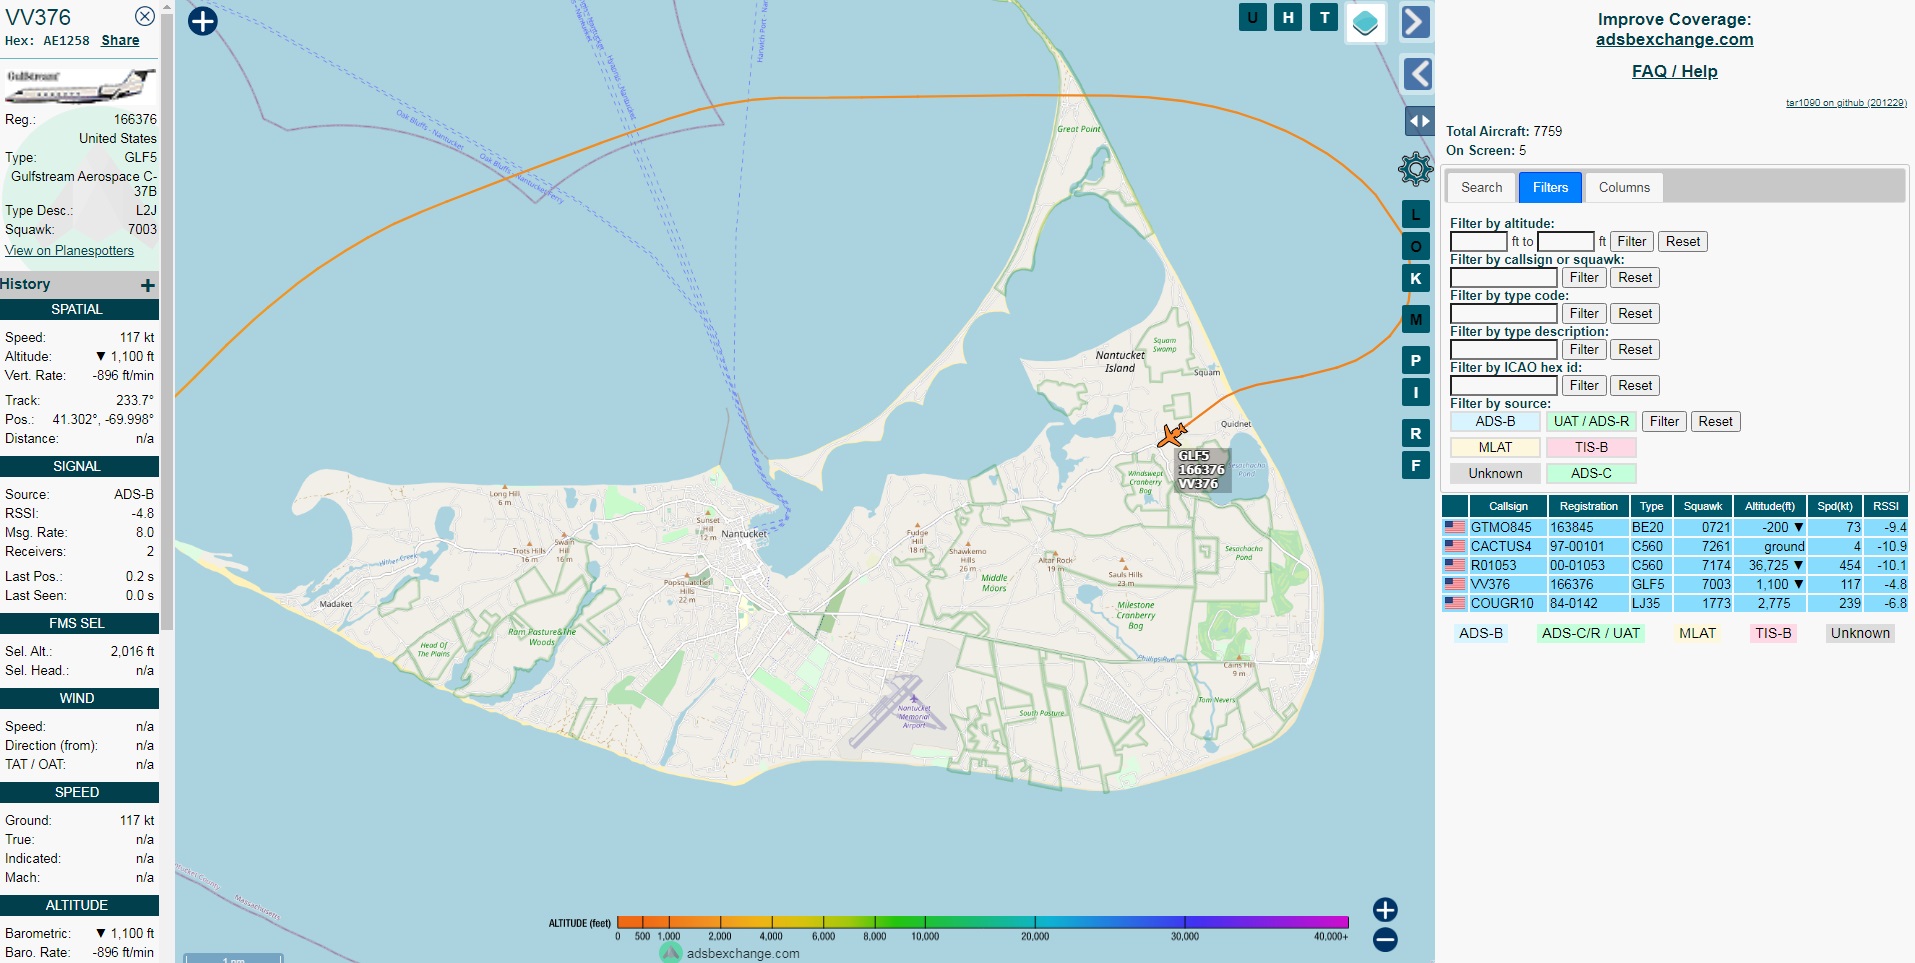1915x963 pixels.
Task: Click the maximum altitude input field
Action: point(1565,242)
